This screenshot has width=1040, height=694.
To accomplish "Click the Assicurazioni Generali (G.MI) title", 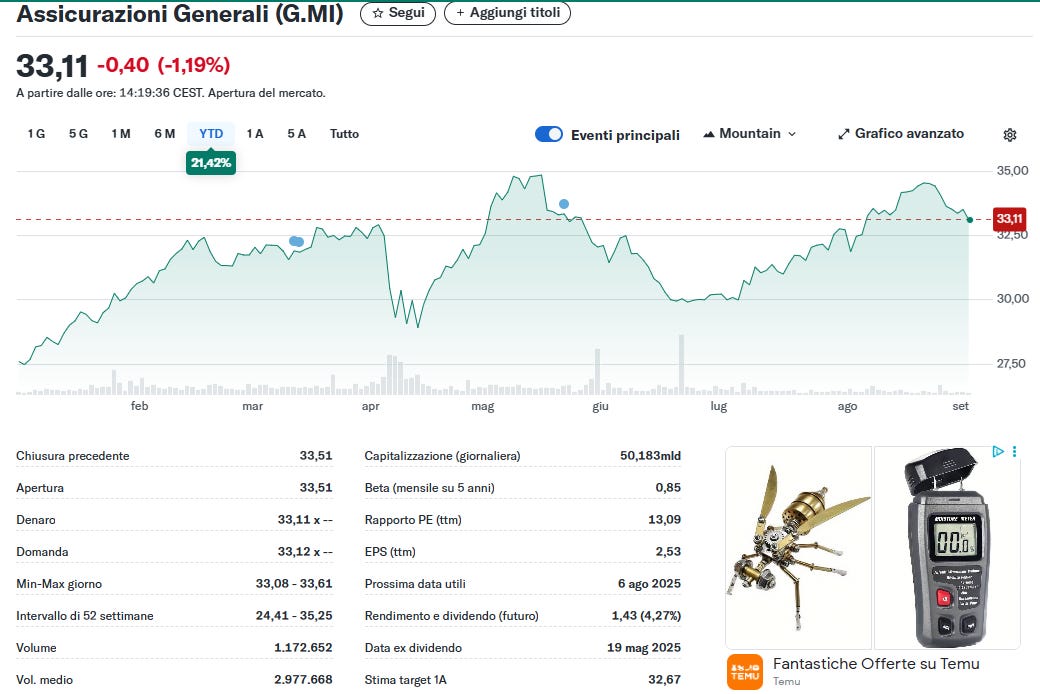I will click(180, 13).
